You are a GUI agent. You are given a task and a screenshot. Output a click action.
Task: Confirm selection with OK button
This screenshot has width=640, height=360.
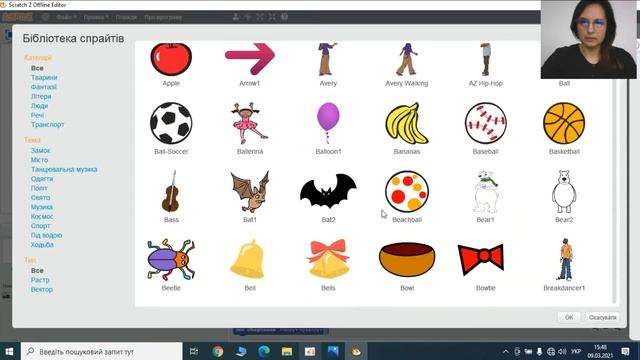tap(569, 317)
